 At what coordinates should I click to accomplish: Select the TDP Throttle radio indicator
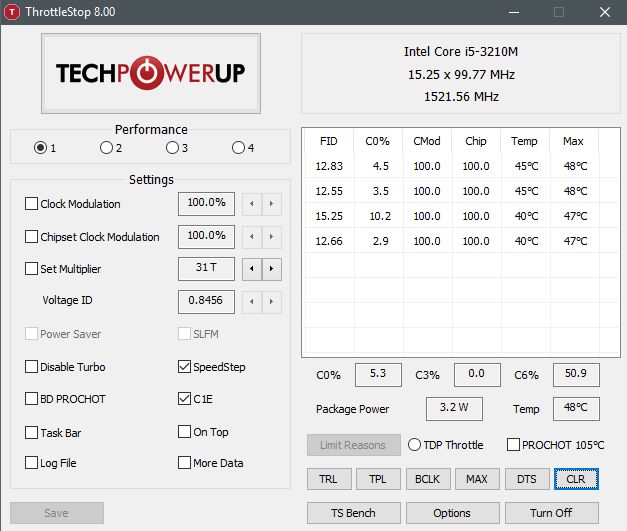[414, 445]
